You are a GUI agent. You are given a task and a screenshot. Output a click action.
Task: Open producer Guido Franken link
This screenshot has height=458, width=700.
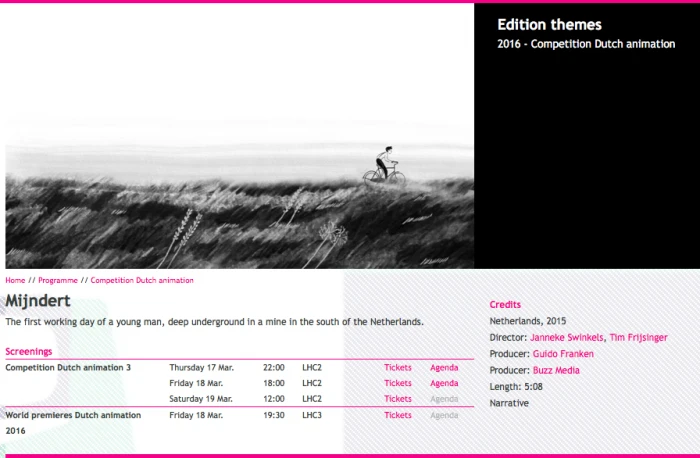coord(563,354)
